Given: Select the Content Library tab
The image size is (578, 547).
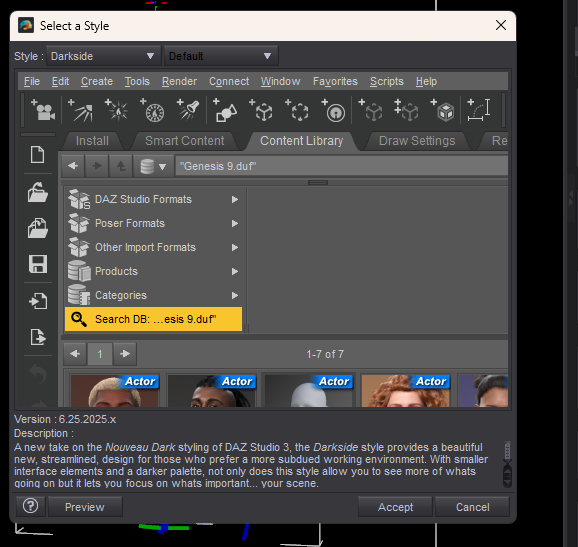Looking at the screenshot, I should tap(302, 141).
